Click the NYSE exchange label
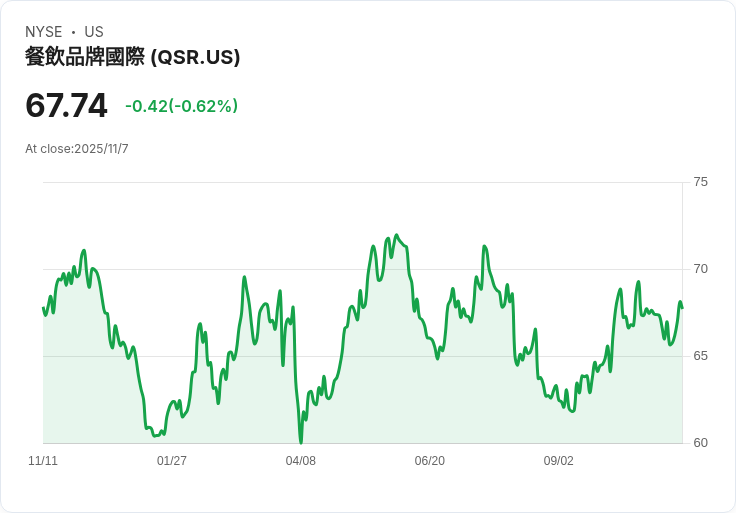This screenshot has width=736, height=513. (44, 32)
